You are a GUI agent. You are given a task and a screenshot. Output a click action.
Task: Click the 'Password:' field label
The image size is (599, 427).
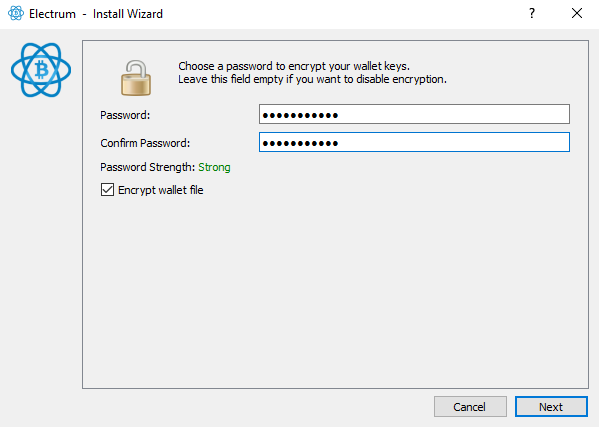tap(125, 115)
